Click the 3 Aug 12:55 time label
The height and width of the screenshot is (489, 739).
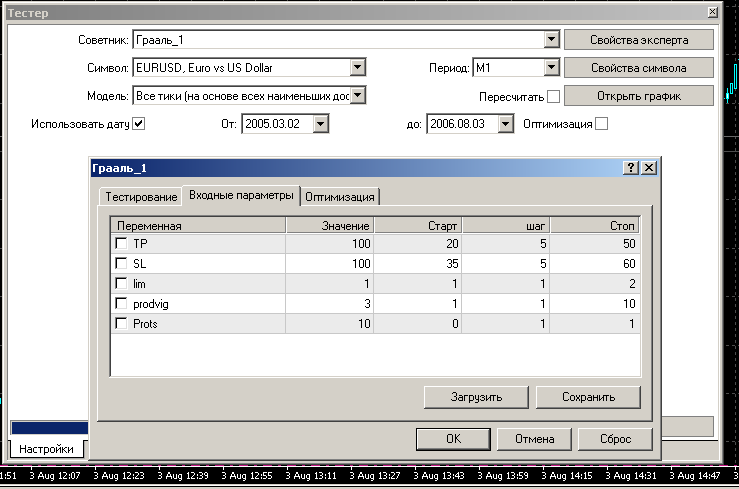246,476
